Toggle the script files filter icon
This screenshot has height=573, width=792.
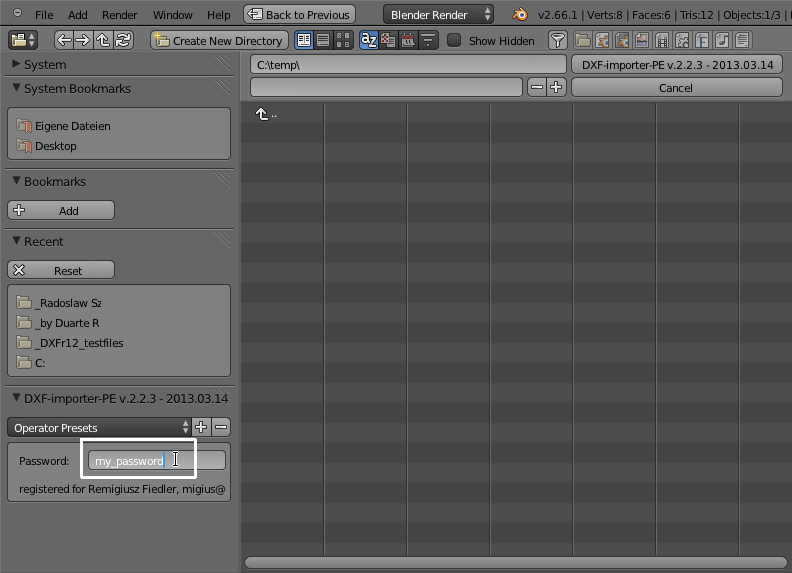click(x=682, y=40)
